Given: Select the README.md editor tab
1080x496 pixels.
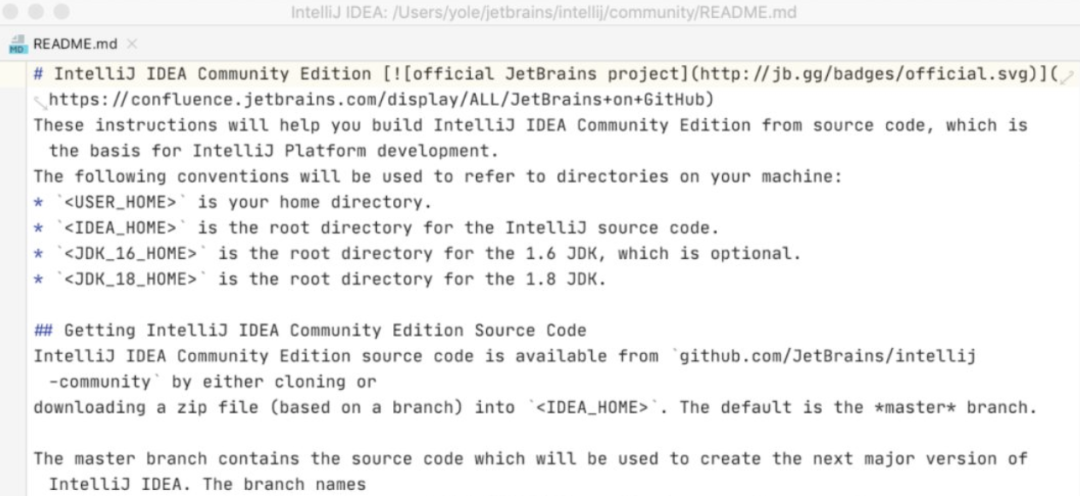Looking at the screenshot, I should point(74,44).
